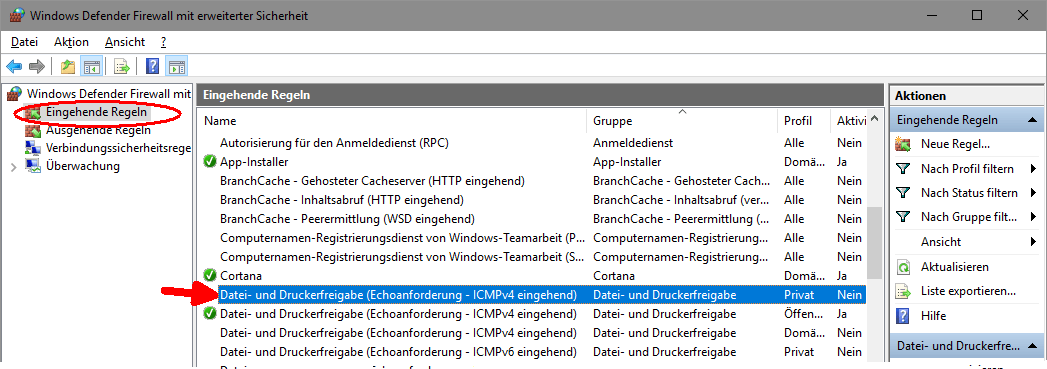Click the Ausgehende Regeln tree icon

coord(33,131)
